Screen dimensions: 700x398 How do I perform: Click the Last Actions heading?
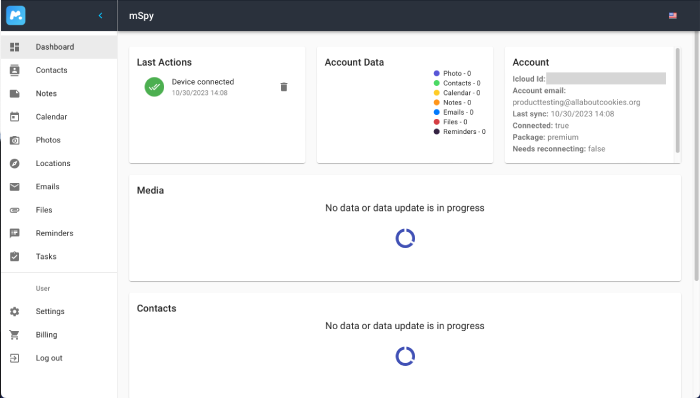pos(164,62)
